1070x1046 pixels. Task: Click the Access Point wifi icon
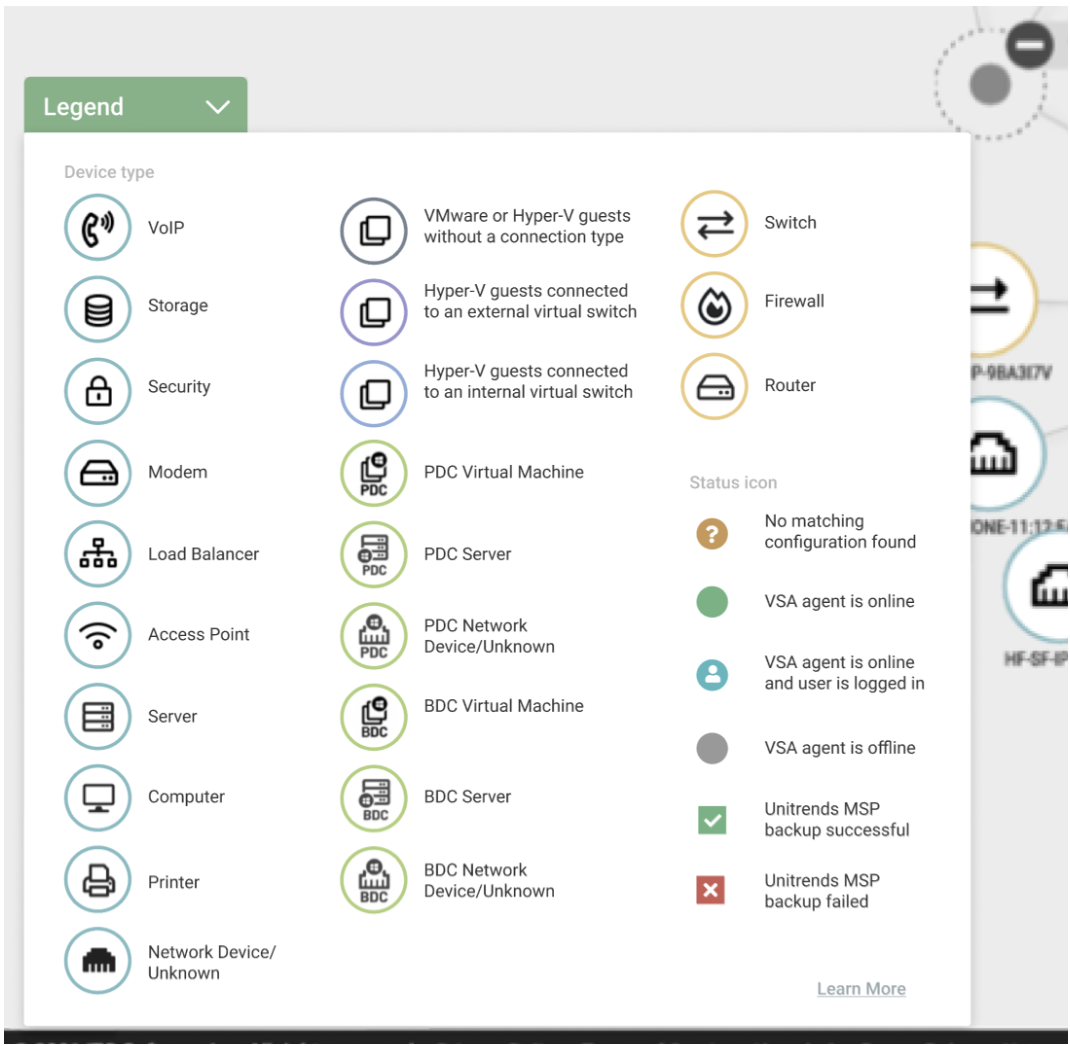(97, 634)
